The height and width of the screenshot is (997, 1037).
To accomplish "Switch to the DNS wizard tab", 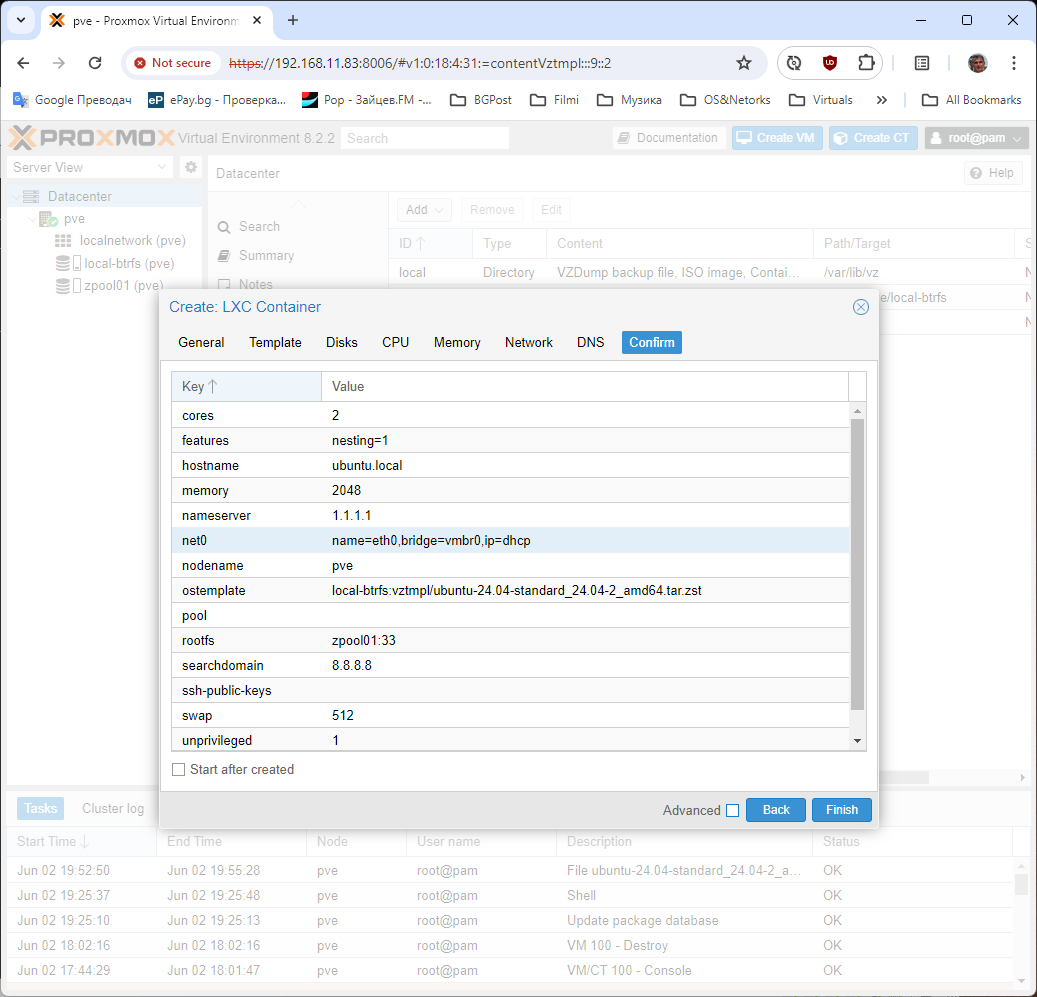I will (x=591, y=342).
